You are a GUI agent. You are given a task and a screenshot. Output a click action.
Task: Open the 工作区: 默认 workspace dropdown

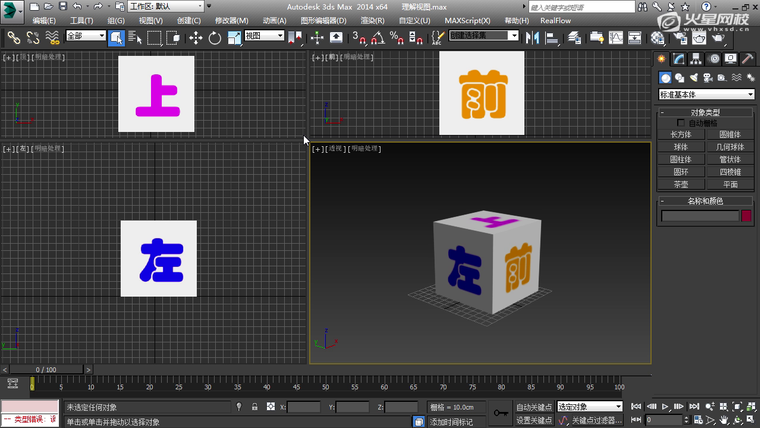coord(164,6)
